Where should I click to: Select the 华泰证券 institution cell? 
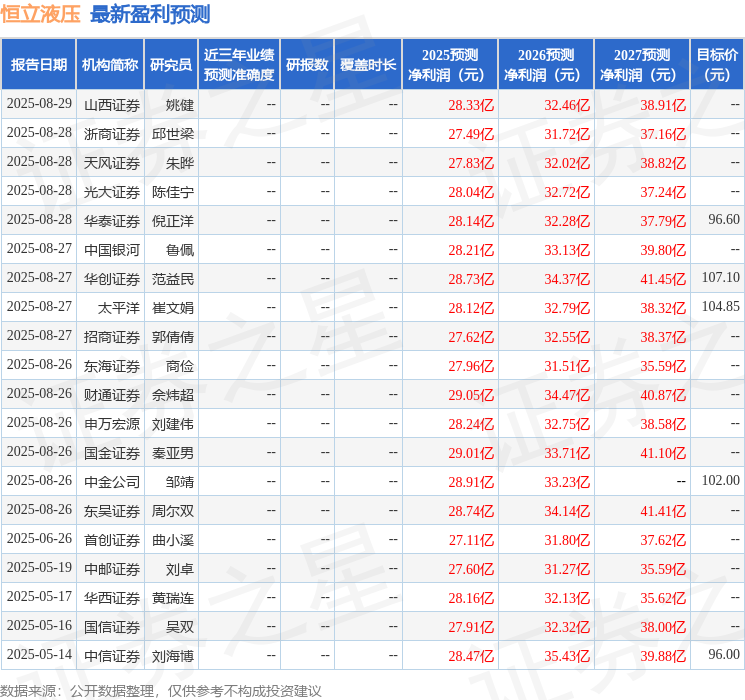[112, 221]
